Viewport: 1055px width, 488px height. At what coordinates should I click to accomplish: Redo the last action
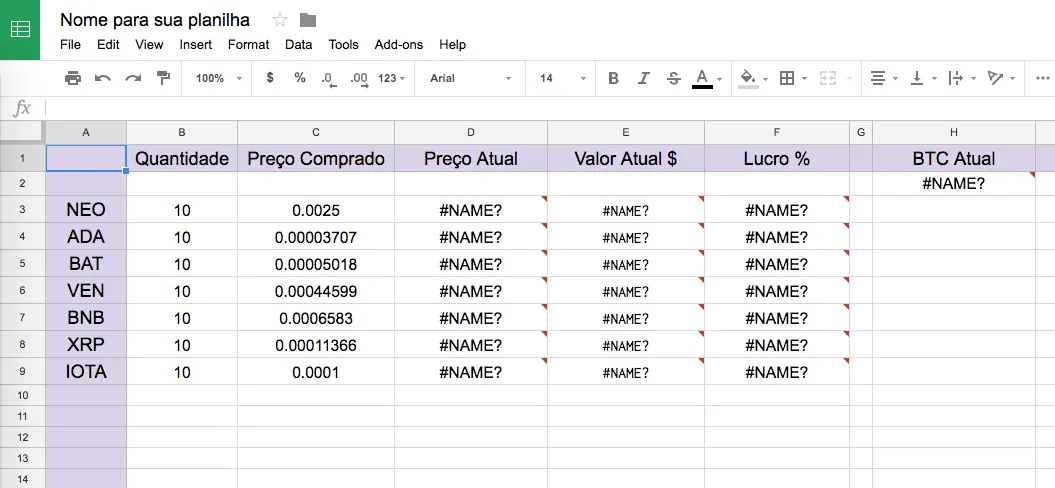(x=133, y=78)
